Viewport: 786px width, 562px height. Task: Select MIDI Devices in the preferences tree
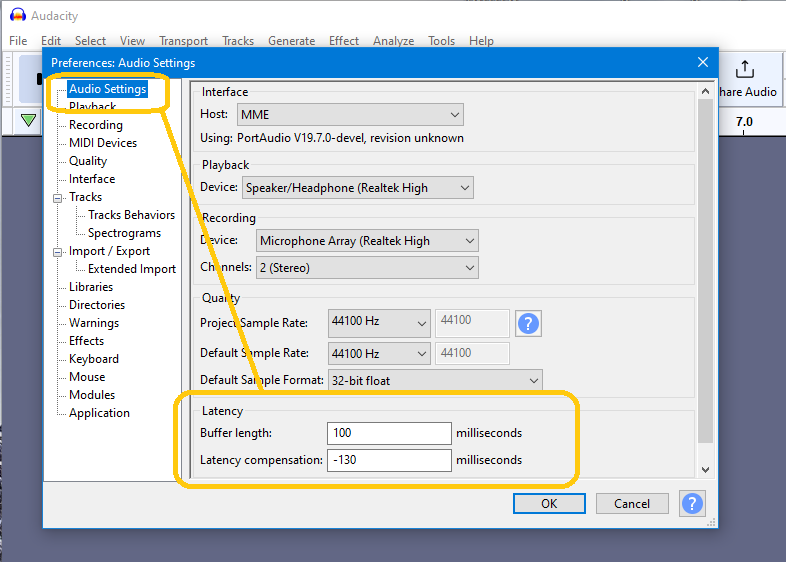pos(103,143)
